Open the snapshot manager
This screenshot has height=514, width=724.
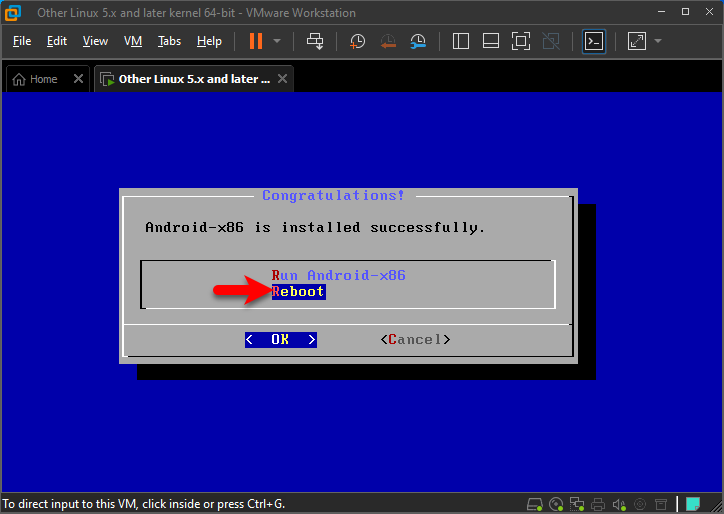[418, 41]
